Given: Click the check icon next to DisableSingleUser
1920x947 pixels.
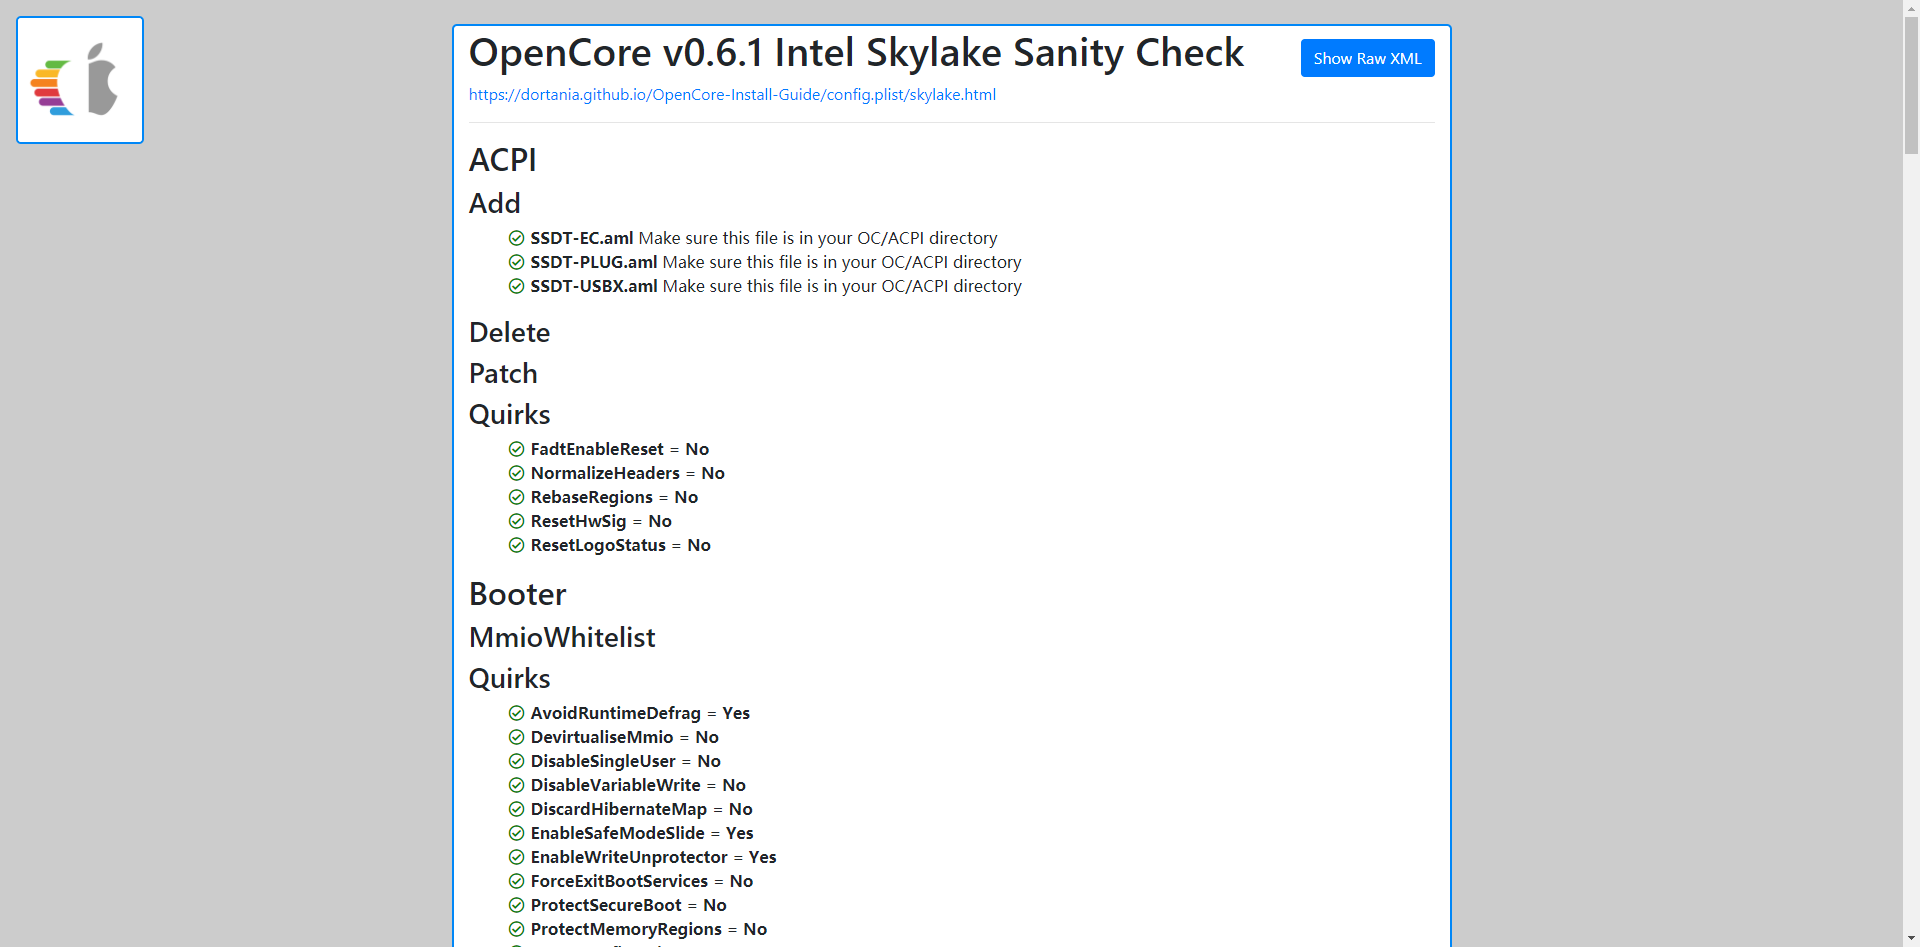Looking at the screenshot, I should [516, 761].
